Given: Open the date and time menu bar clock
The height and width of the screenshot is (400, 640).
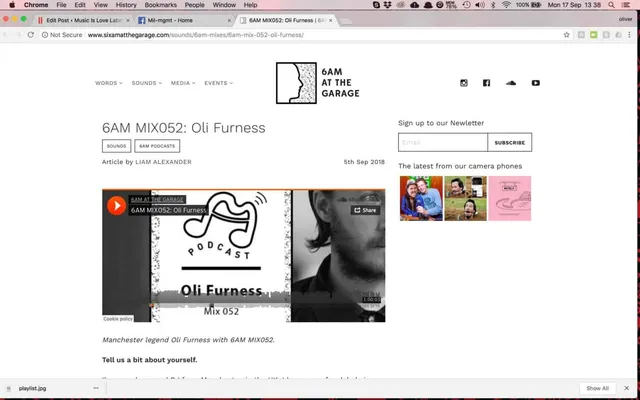Looking at the screenshot, I should tap(574, 5).
